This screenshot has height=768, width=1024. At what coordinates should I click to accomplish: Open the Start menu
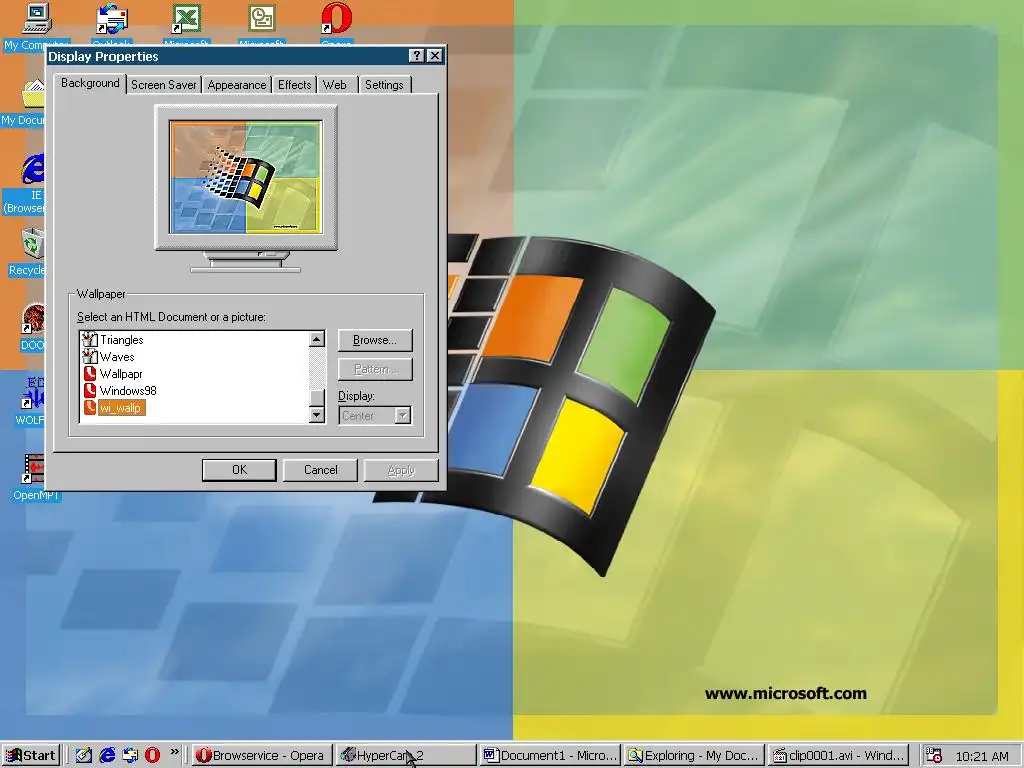pyautogui.click(x=31, y=756)
